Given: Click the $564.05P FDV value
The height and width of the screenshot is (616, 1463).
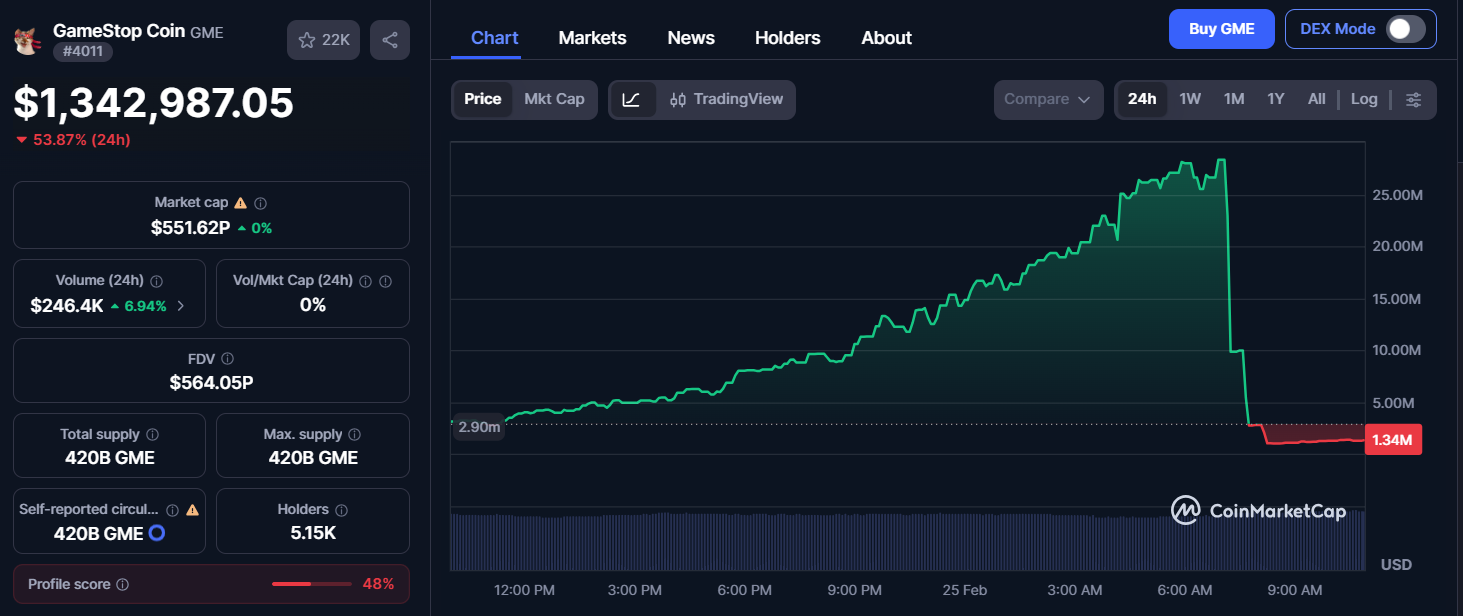Looking at the screenshot, I should pyautogui.click(x=211, y=382).
